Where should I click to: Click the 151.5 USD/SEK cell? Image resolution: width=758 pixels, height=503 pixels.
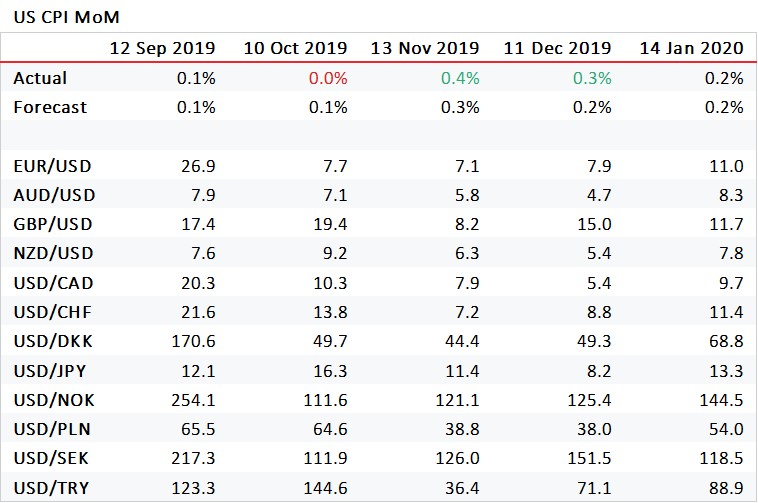click(589, 458)
